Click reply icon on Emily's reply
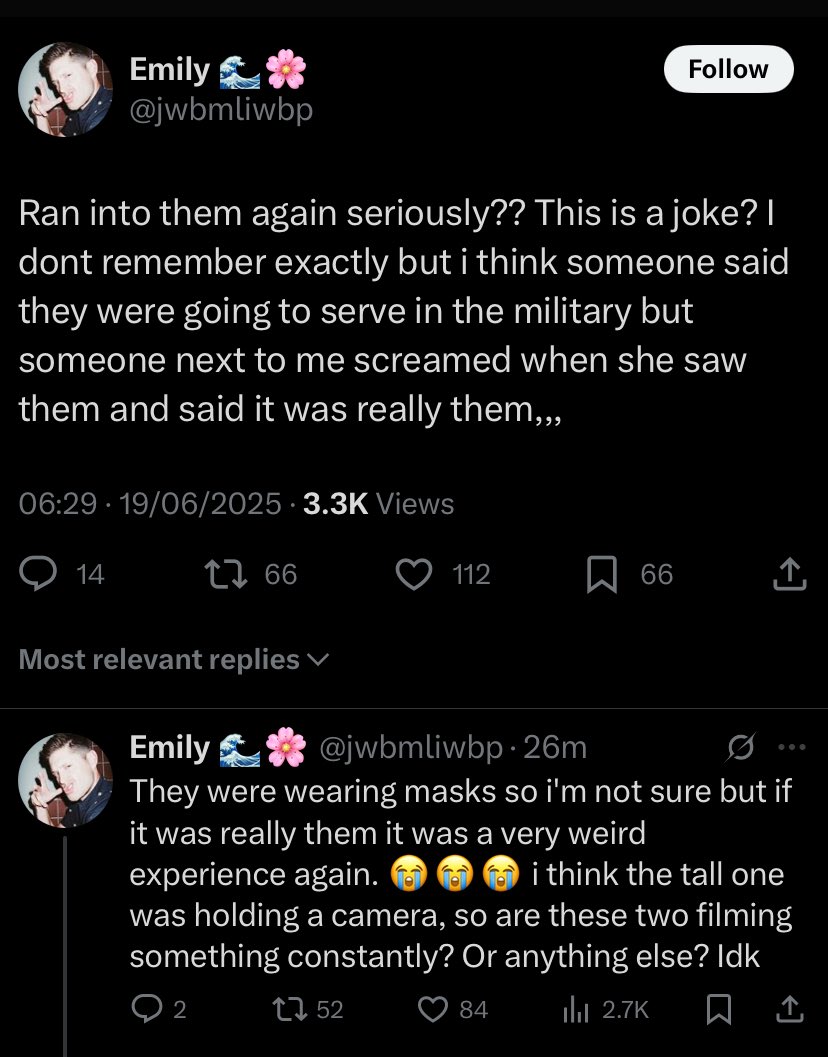The width and height of the screenshot is (828, 1057). click(x=147, y=1010)
